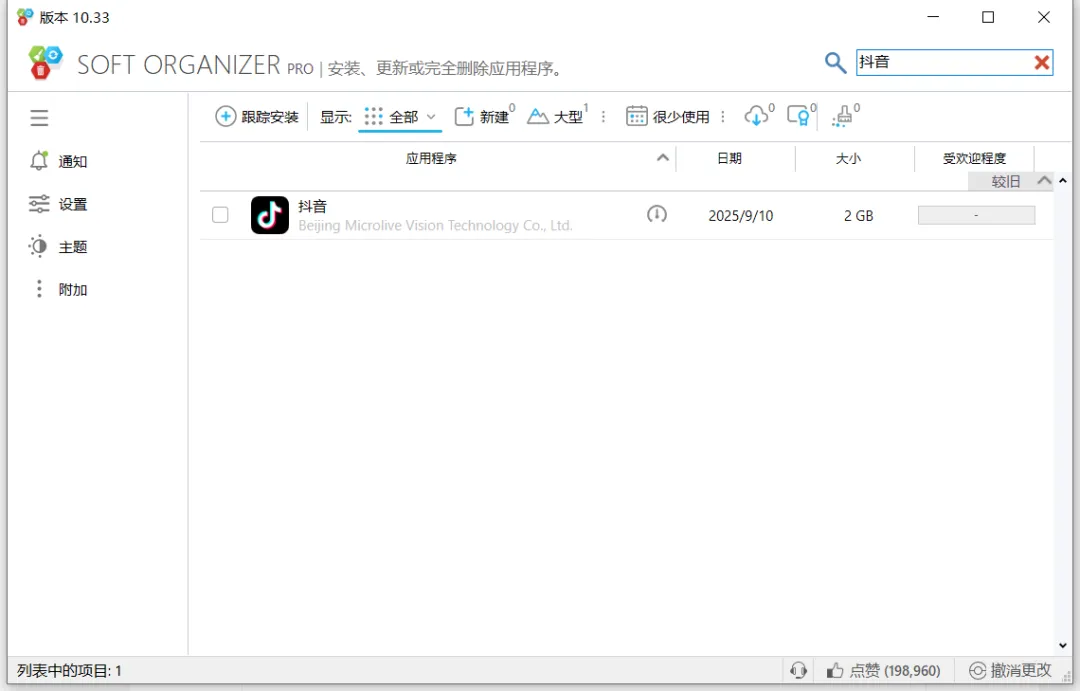This screenshot has height=691, width=1080.
Task: Click the 2025/9/10 date cell
Action: [x=741, y=216]
